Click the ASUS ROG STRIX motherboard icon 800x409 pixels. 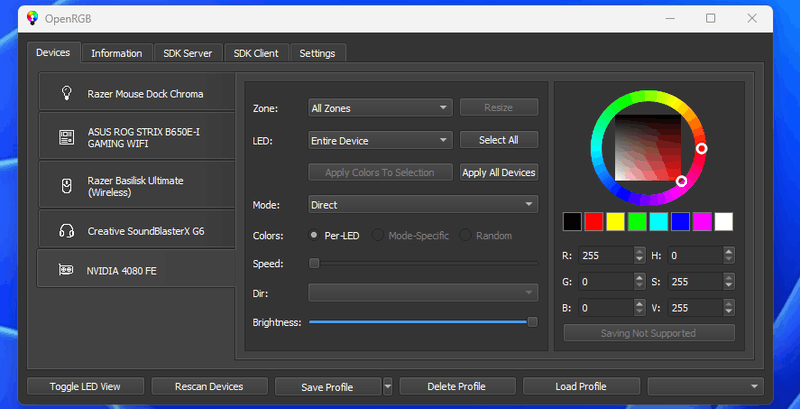[x=67, y=137]
